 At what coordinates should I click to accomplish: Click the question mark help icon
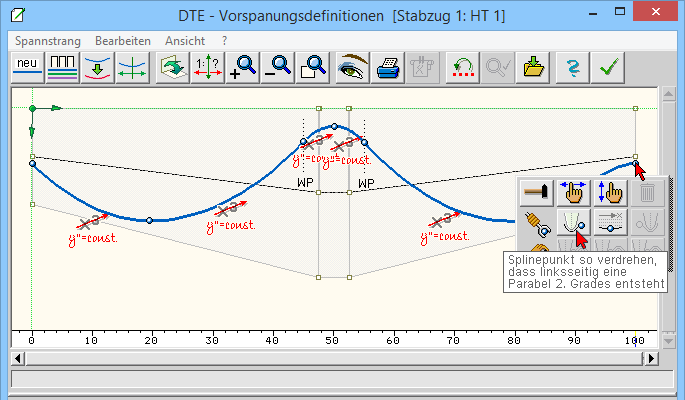tap(572, 68)
